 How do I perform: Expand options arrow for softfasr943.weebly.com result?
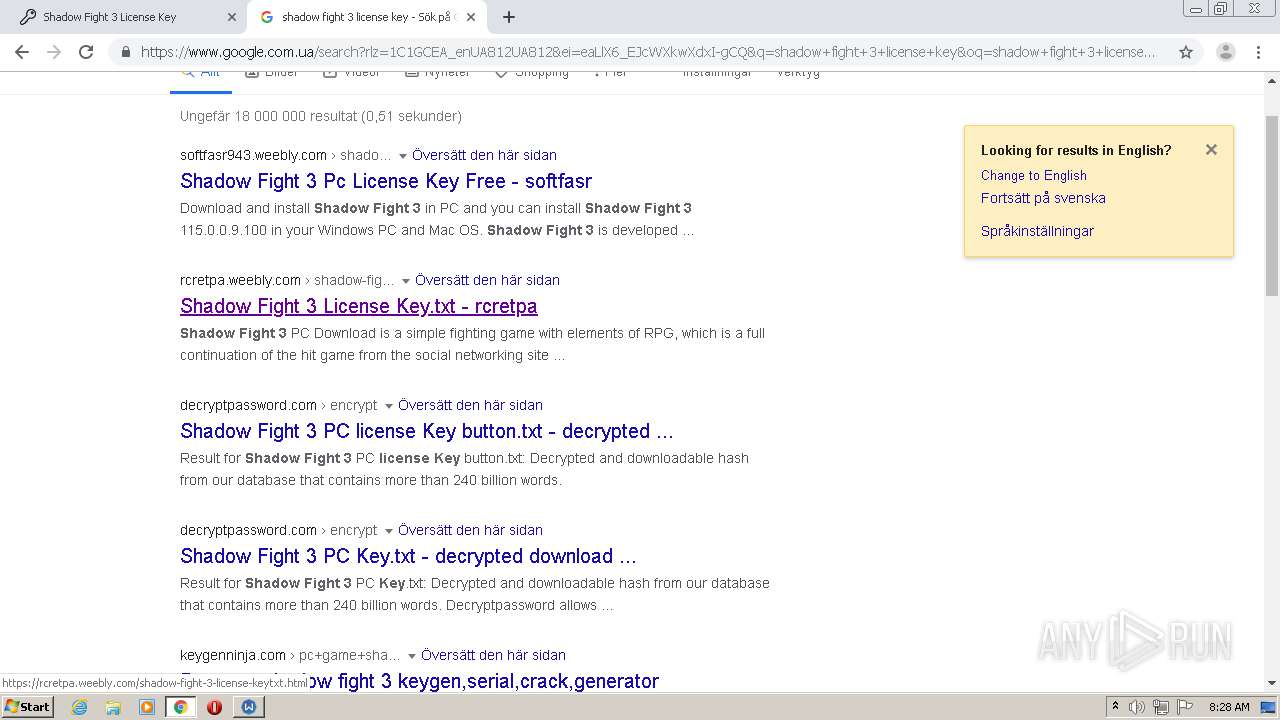click(x=403, y=156)
